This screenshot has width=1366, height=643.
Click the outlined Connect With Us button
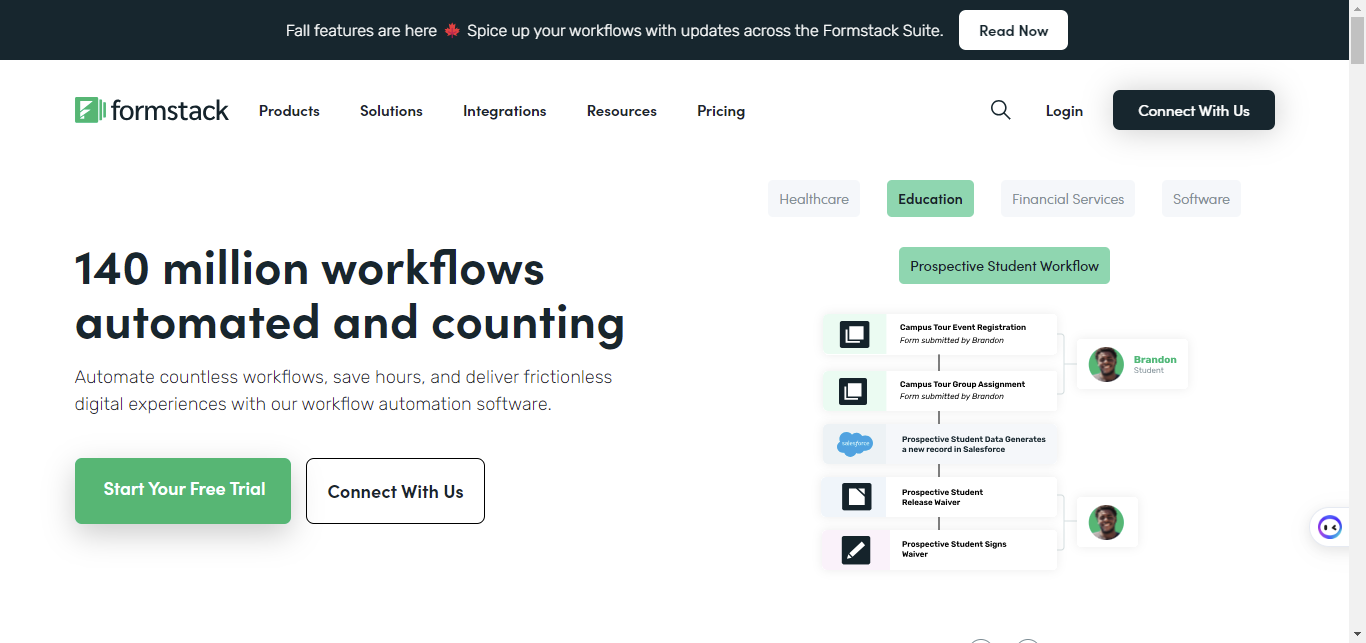(x=395, y=491)
